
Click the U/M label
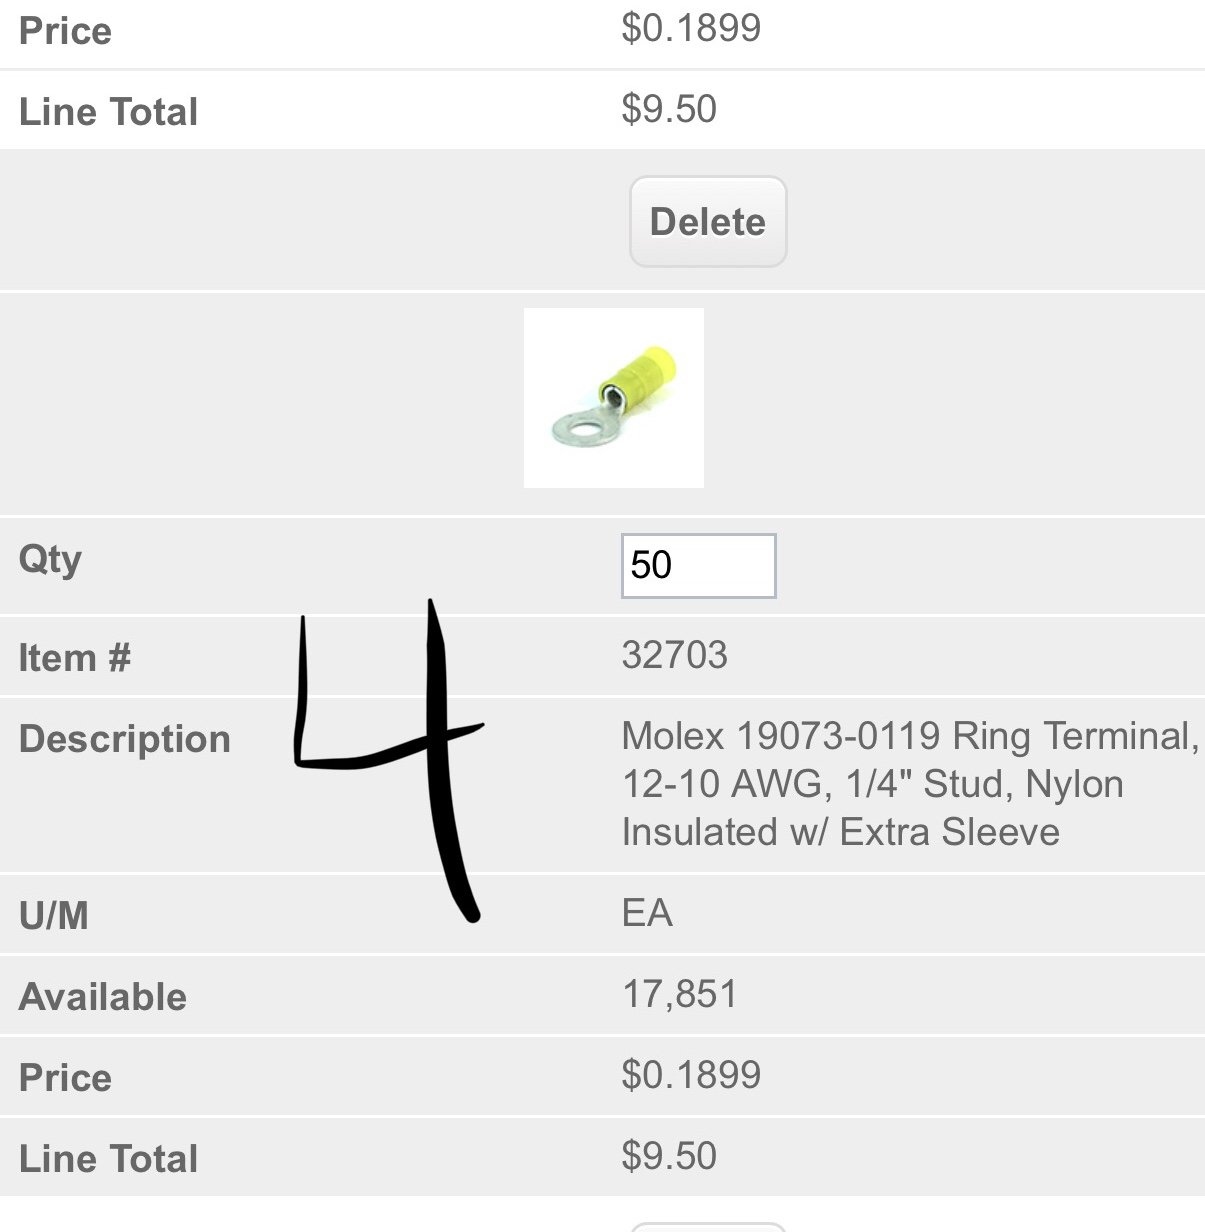(x=54, y=915)
